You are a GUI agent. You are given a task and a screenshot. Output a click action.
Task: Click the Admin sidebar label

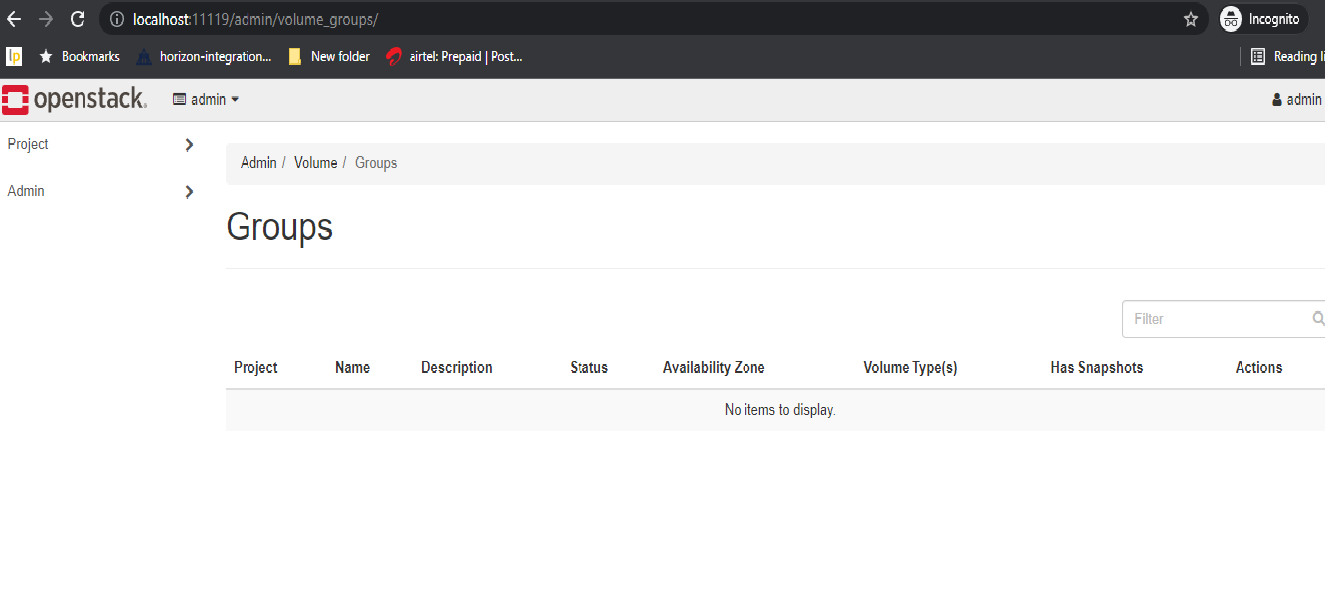[x=26, y=191]
